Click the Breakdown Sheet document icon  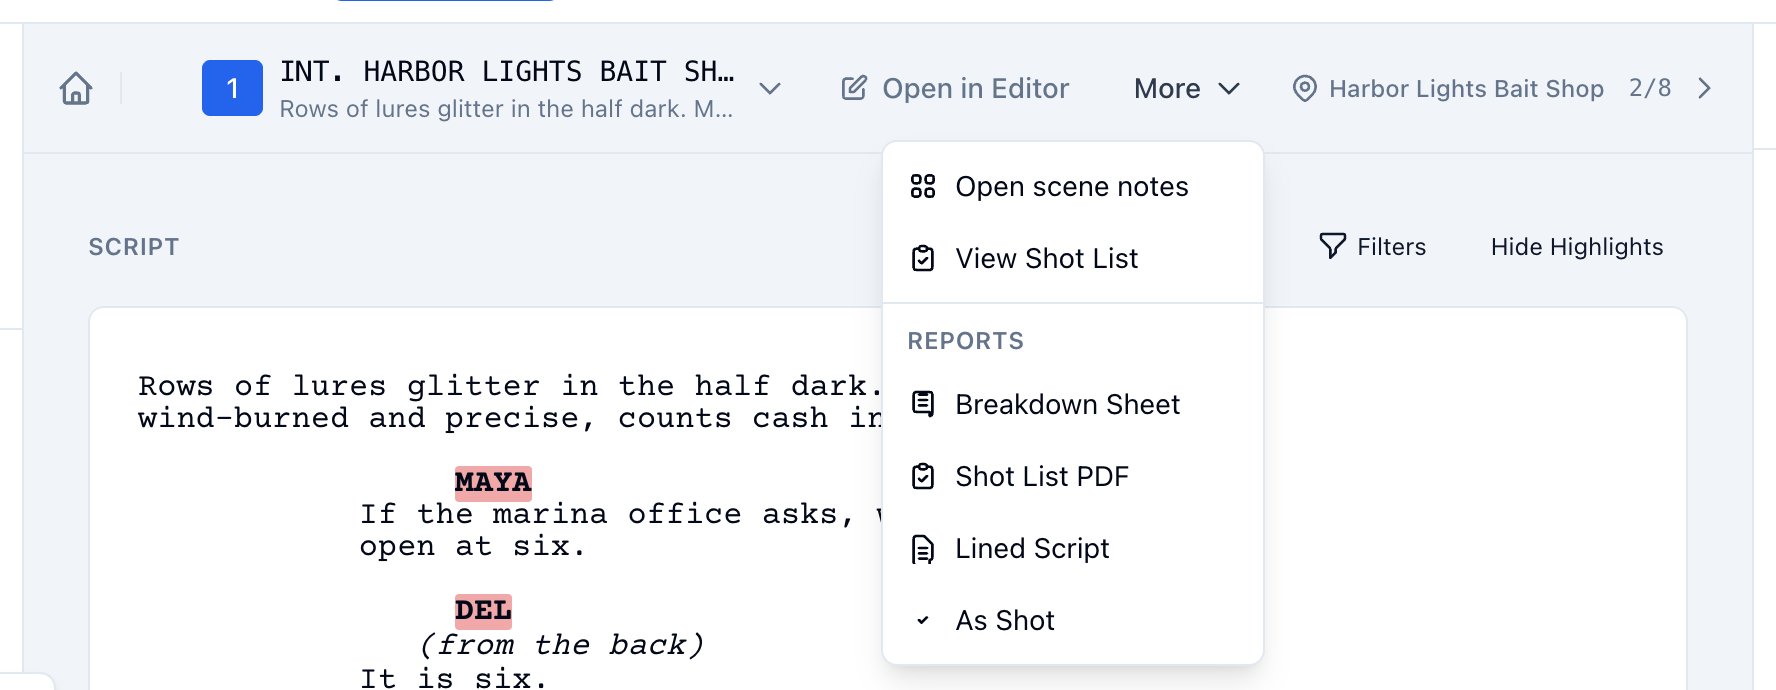tap(923, 405)
